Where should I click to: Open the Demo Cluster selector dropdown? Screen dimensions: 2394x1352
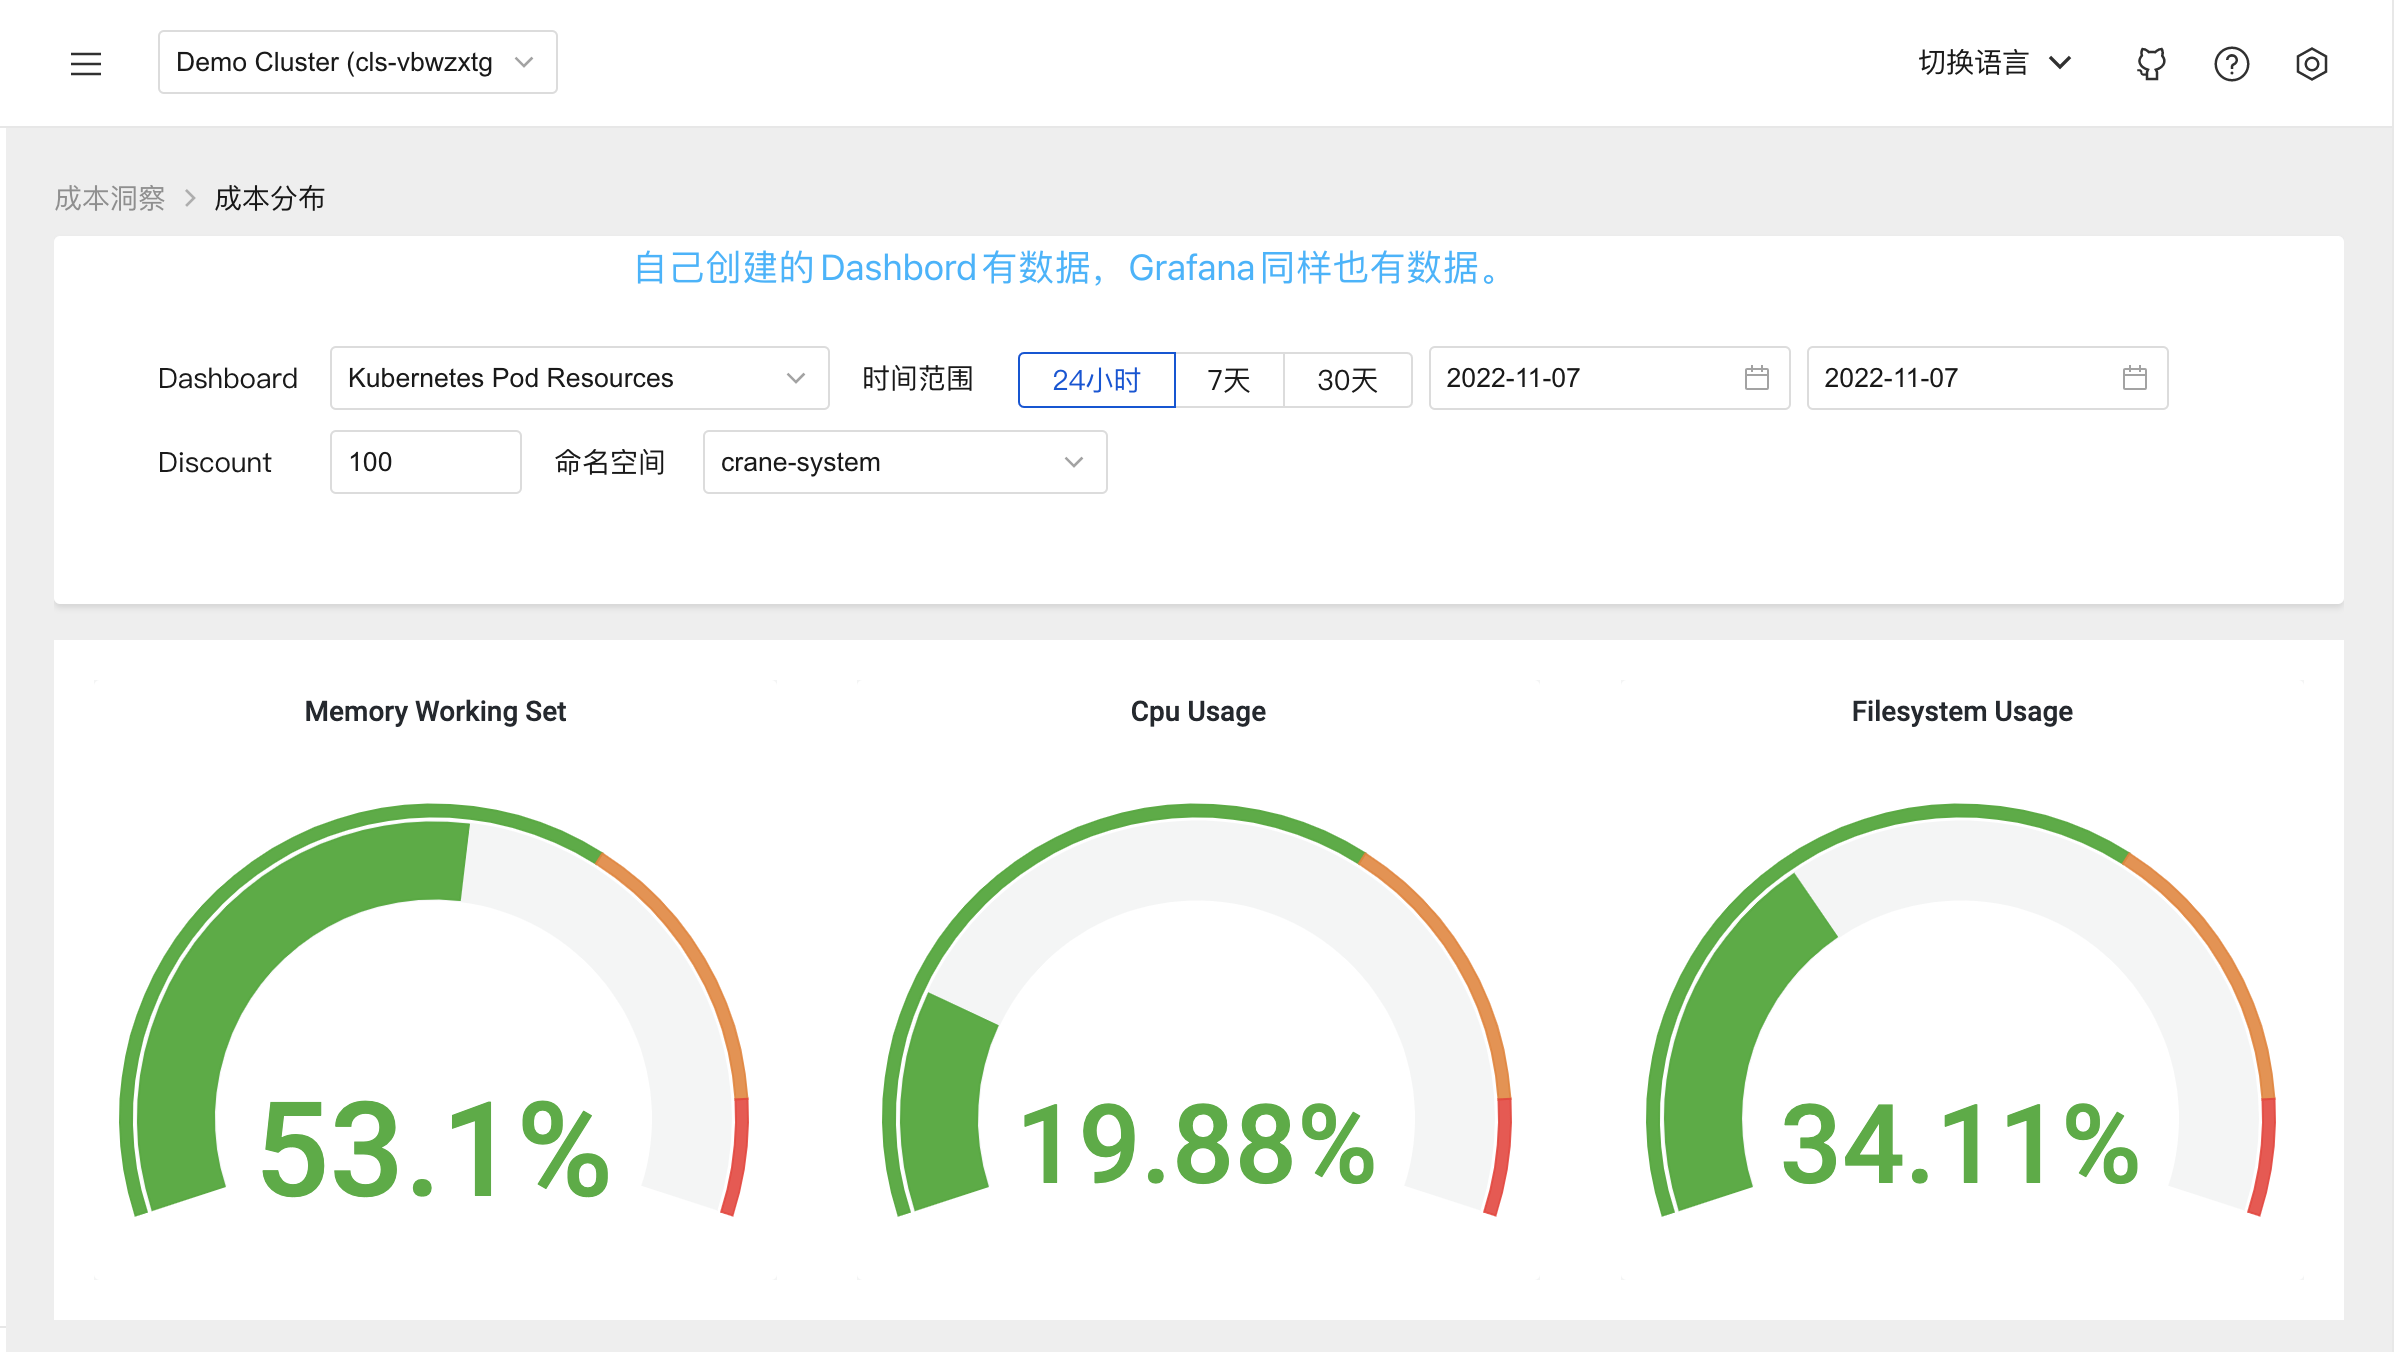click(x=357, y=62)
